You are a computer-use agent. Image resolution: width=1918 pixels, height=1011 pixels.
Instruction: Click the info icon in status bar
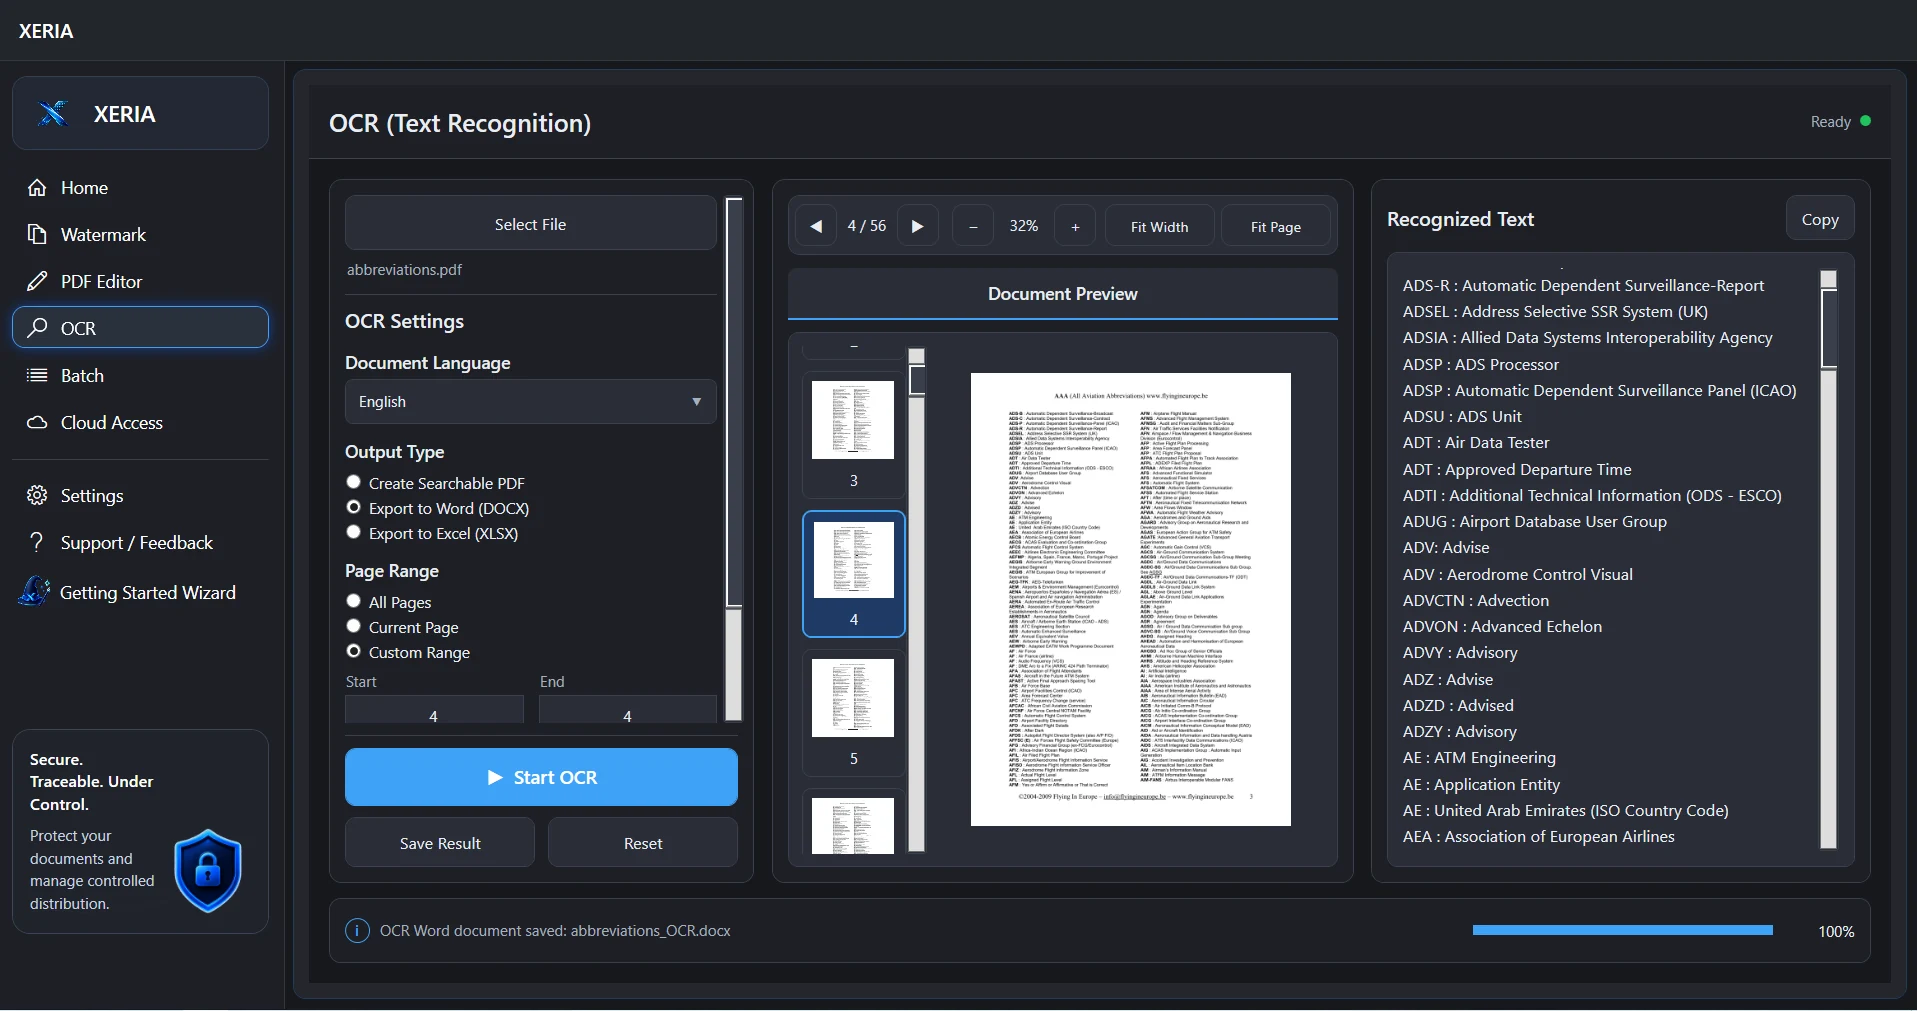click(x=357, y=931)
